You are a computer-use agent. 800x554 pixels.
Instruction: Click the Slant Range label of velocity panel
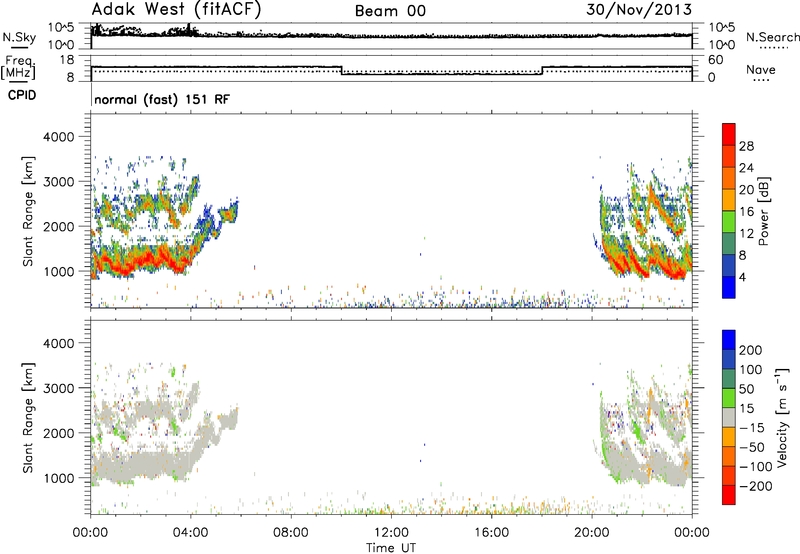click(x=28, y=418)
